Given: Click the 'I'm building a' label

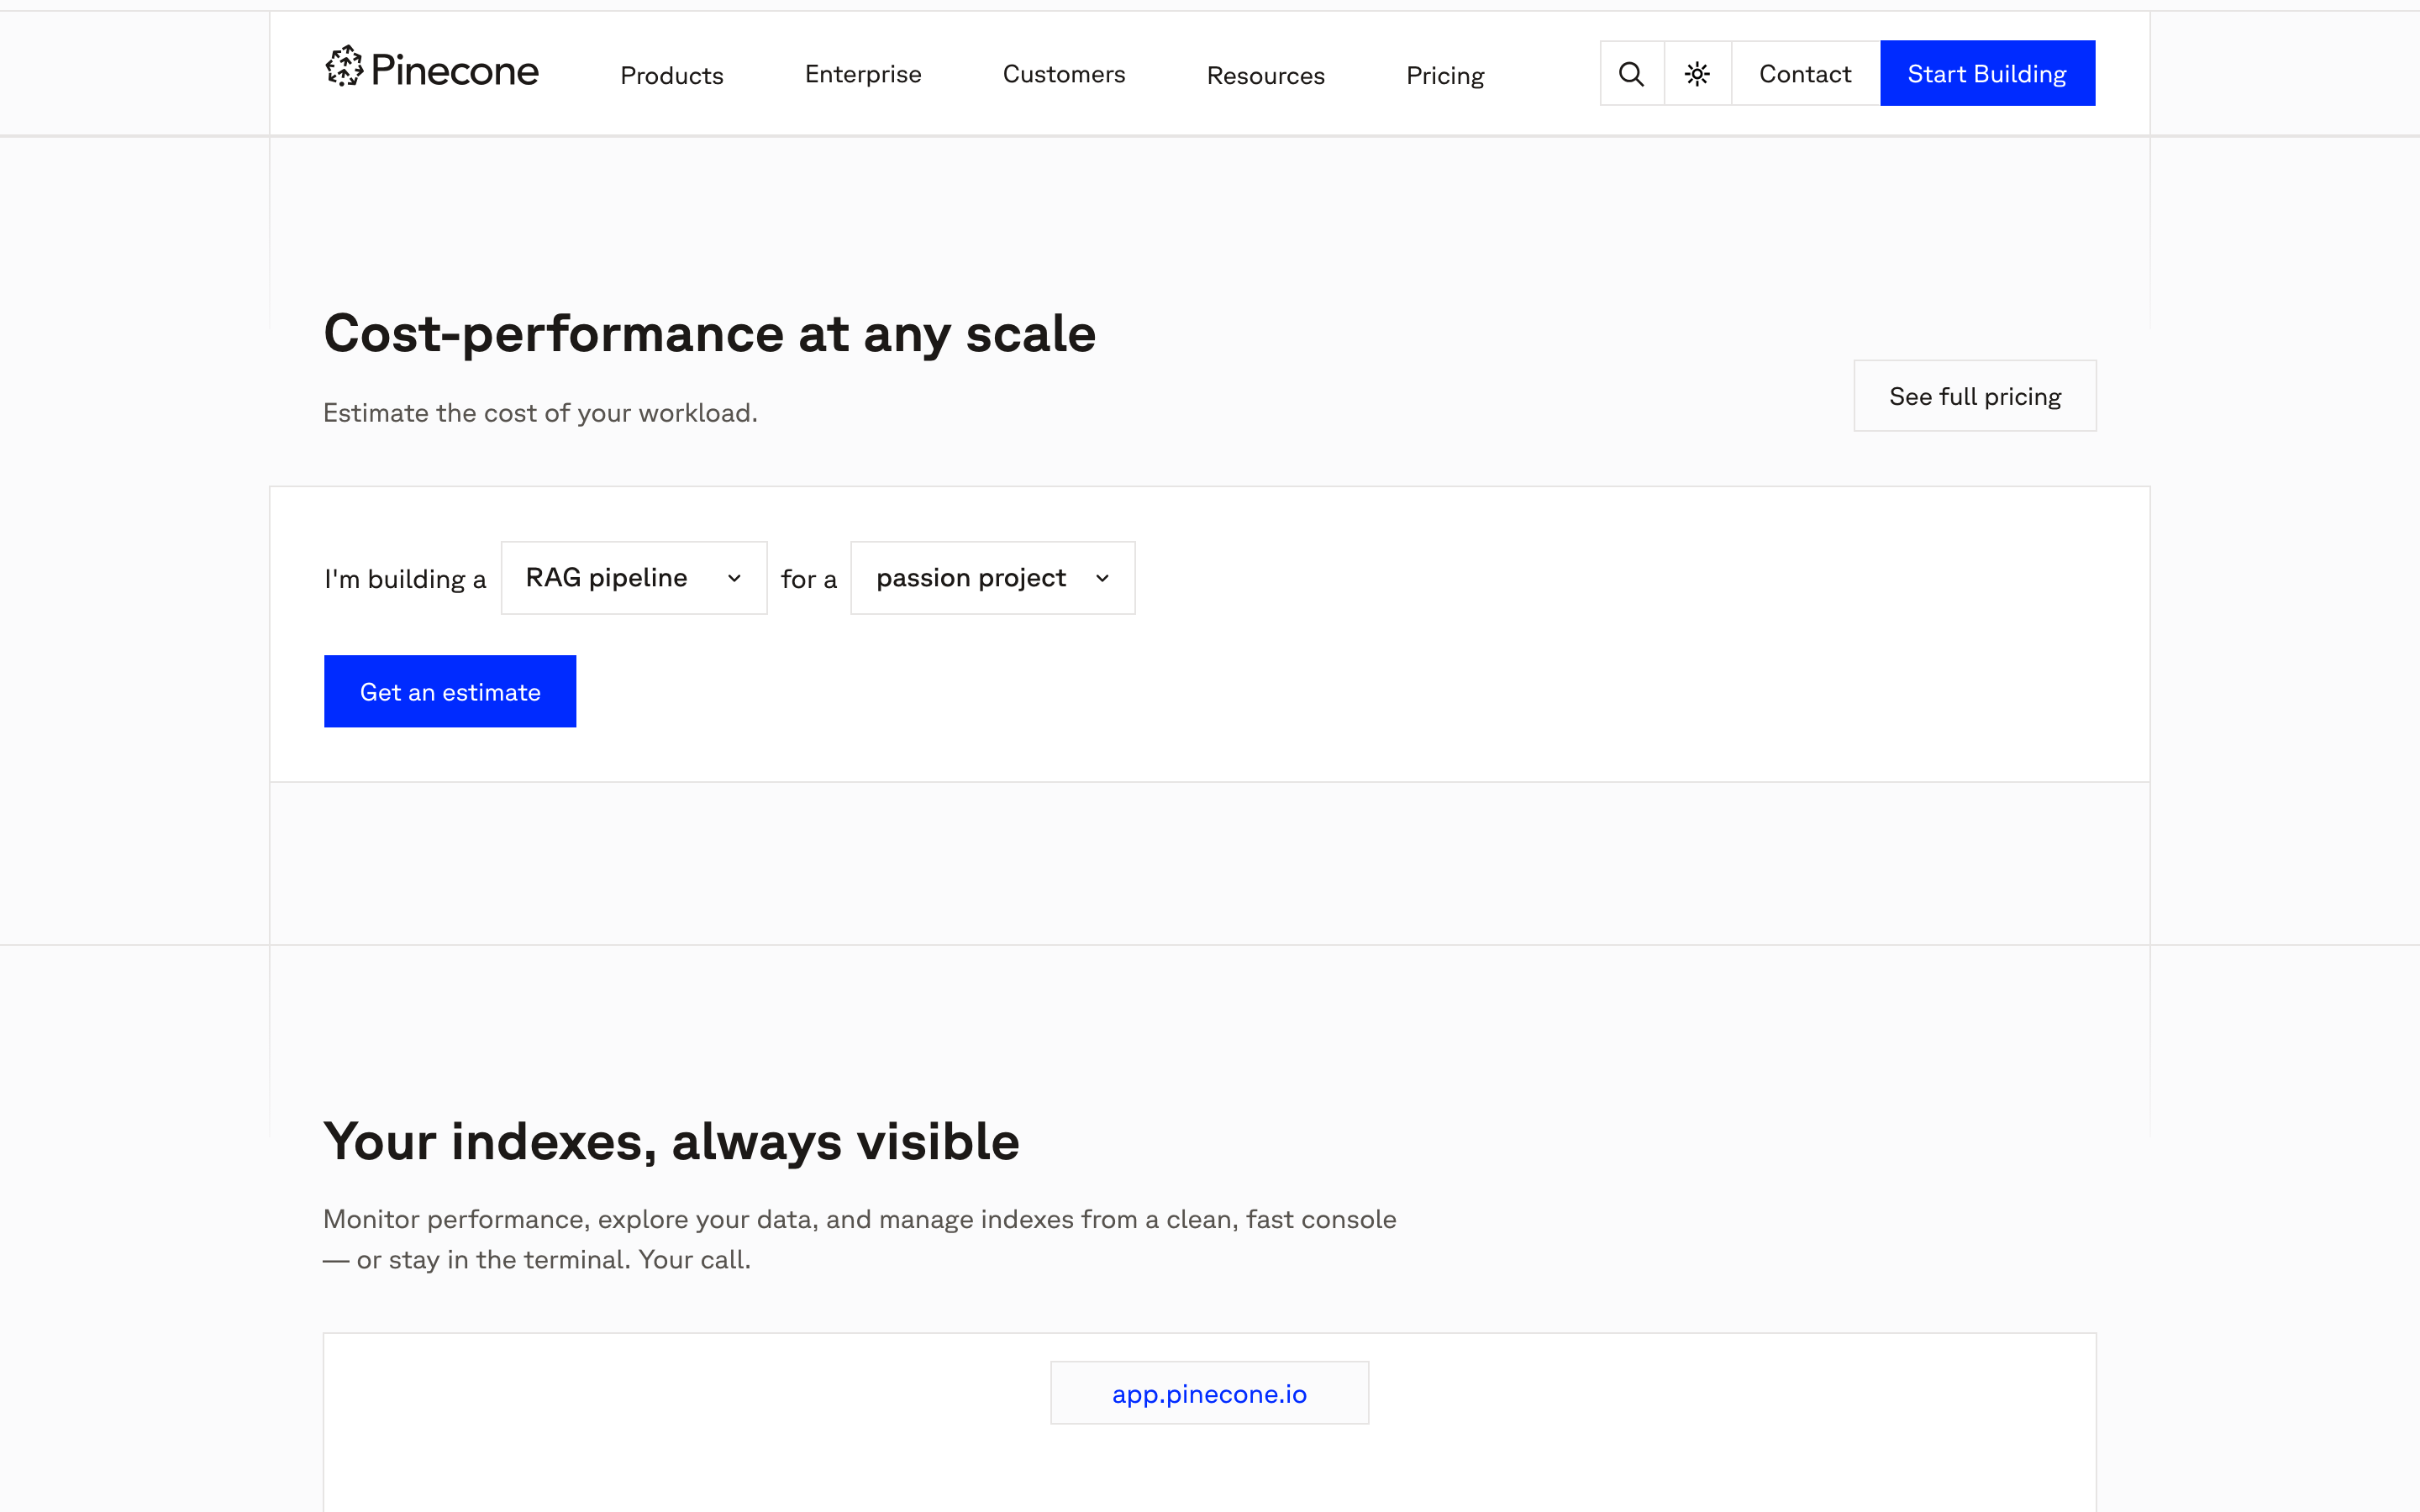Looking at the screenshot, I should click(405, 579).
